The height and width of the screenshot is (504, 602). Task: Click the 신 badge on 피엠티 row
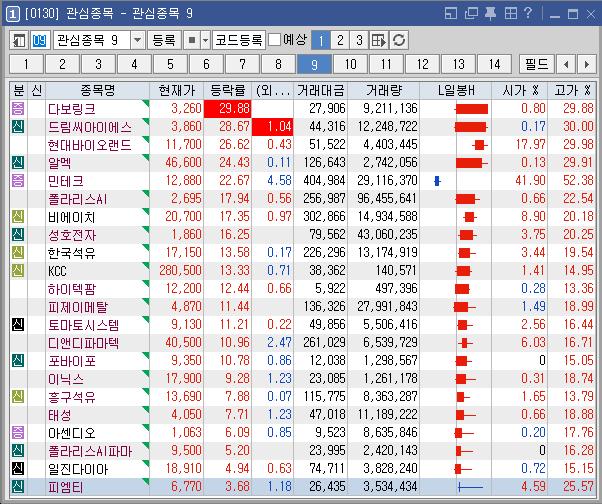18,486
